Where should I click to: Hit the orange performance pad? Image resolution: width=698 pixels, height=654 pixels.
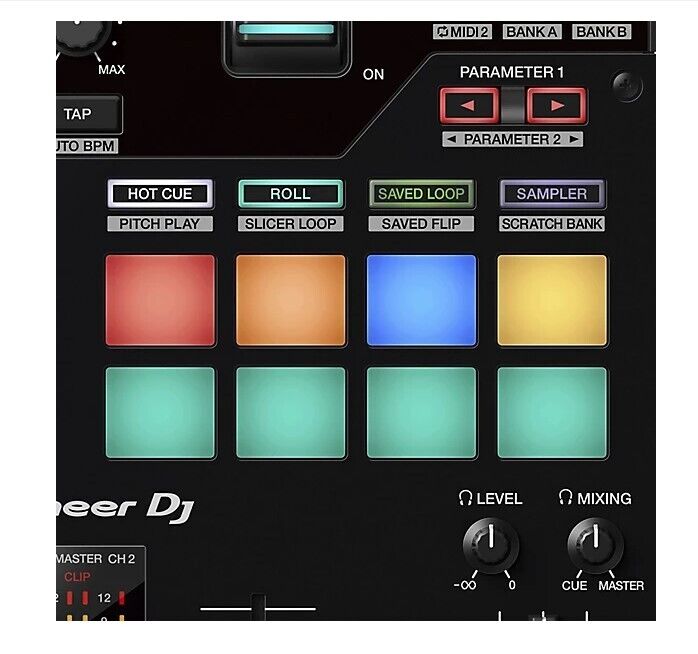(291, 301)
